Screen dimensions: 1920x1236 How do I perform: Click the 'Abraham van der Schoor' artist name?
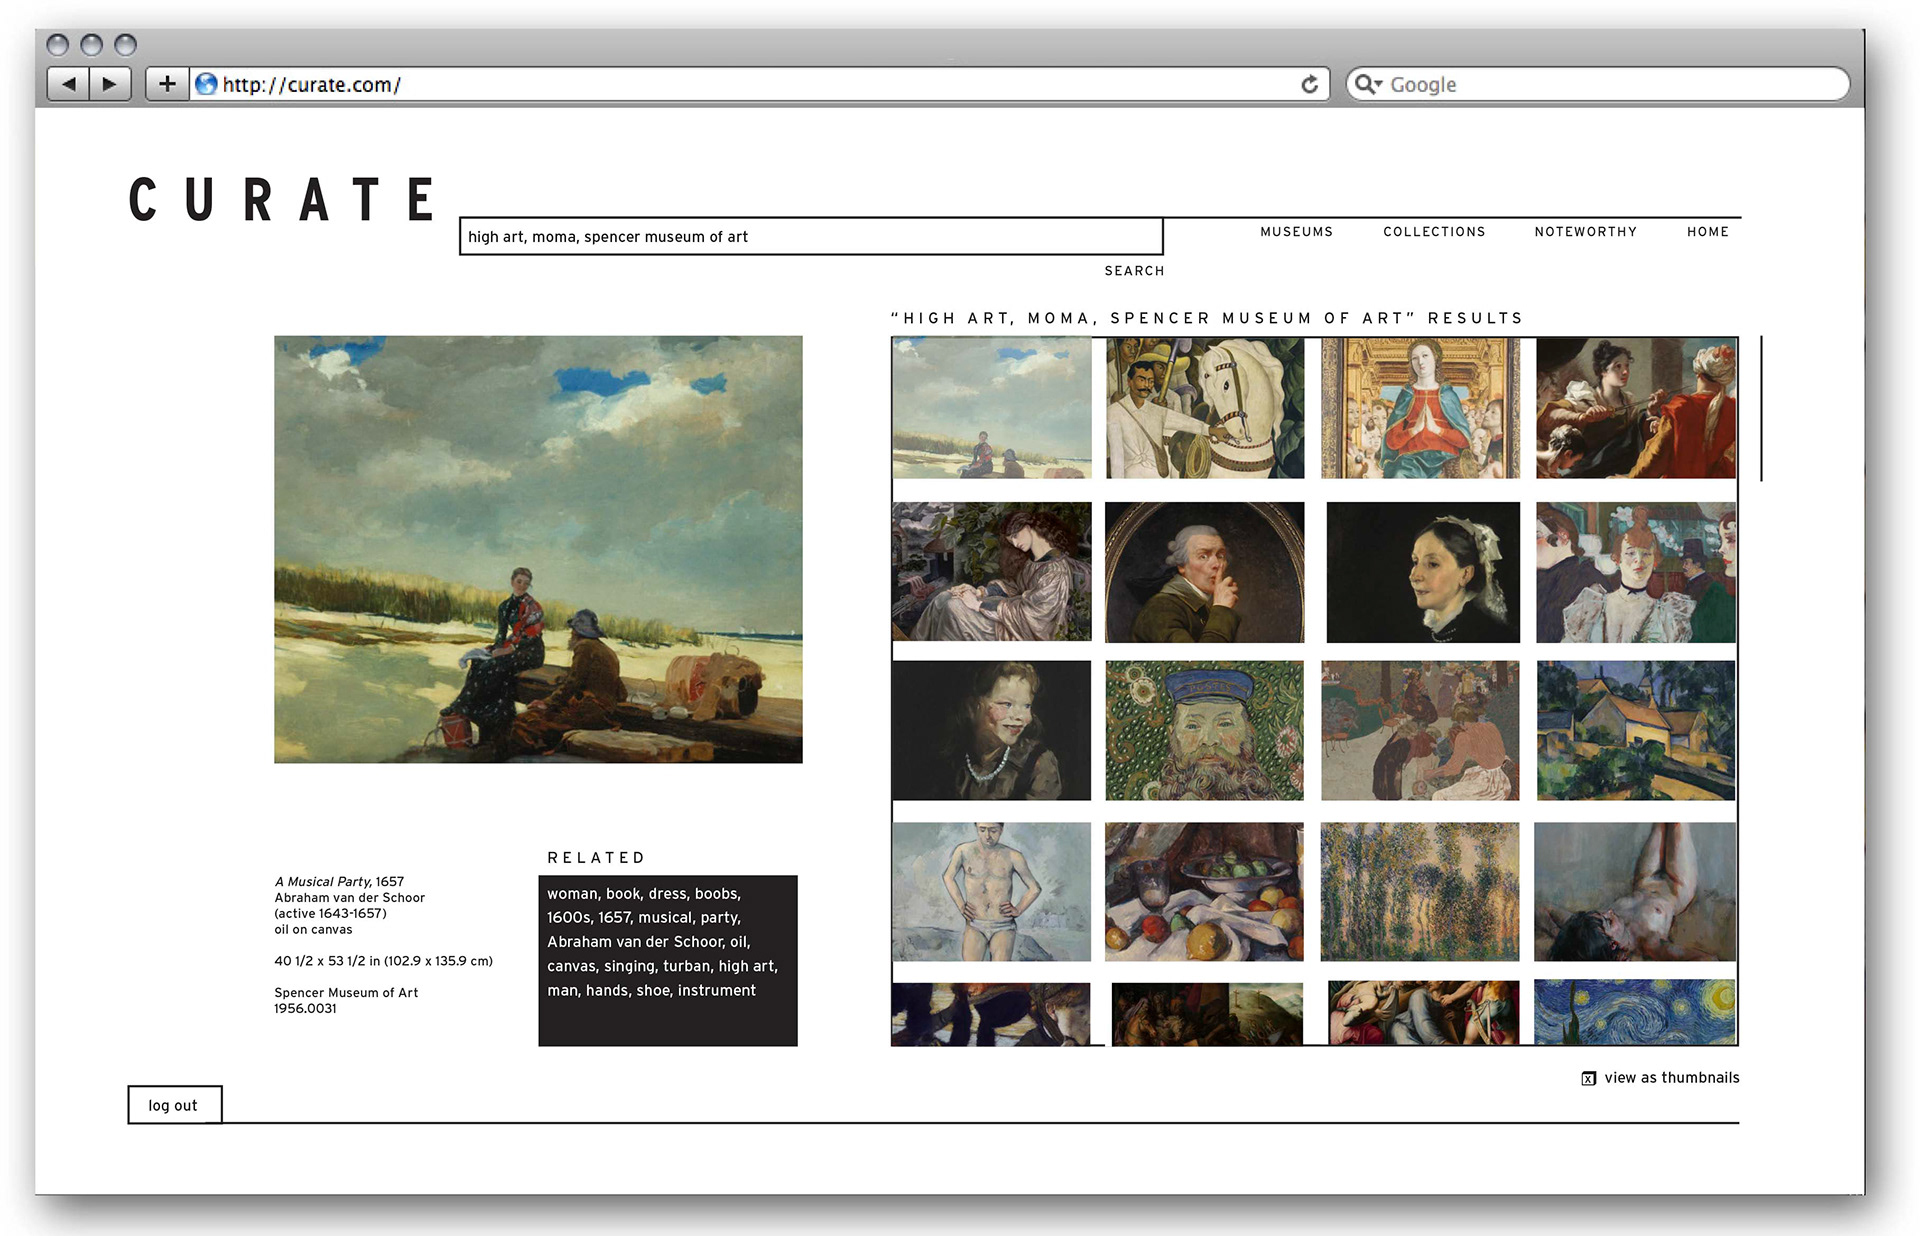[350, 898]
